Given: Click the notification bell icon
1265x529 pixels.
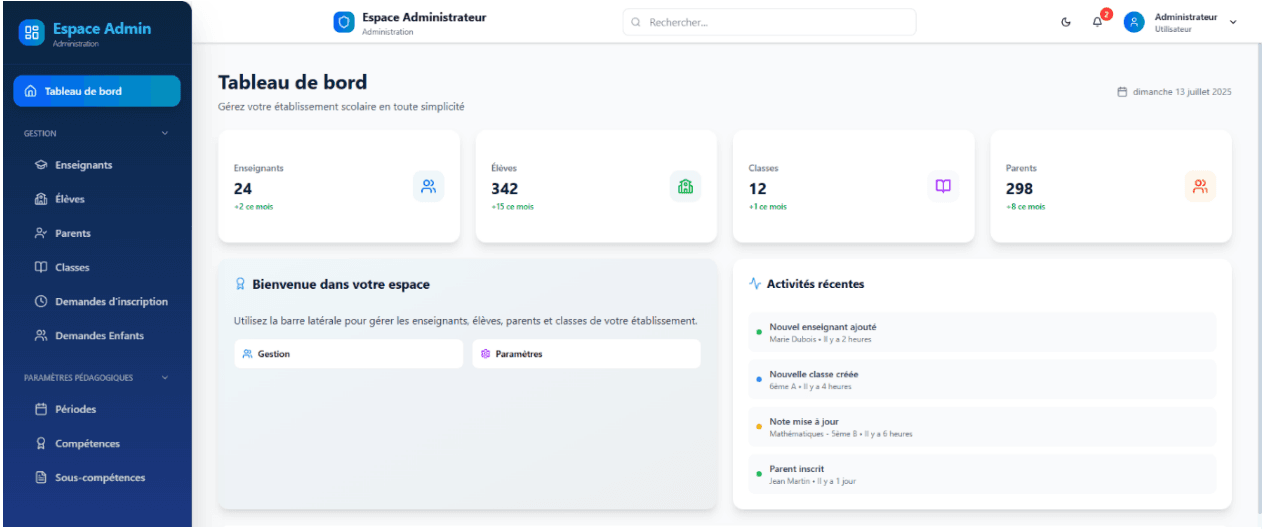Looking at the screenshot, I should coord(1097,23).
